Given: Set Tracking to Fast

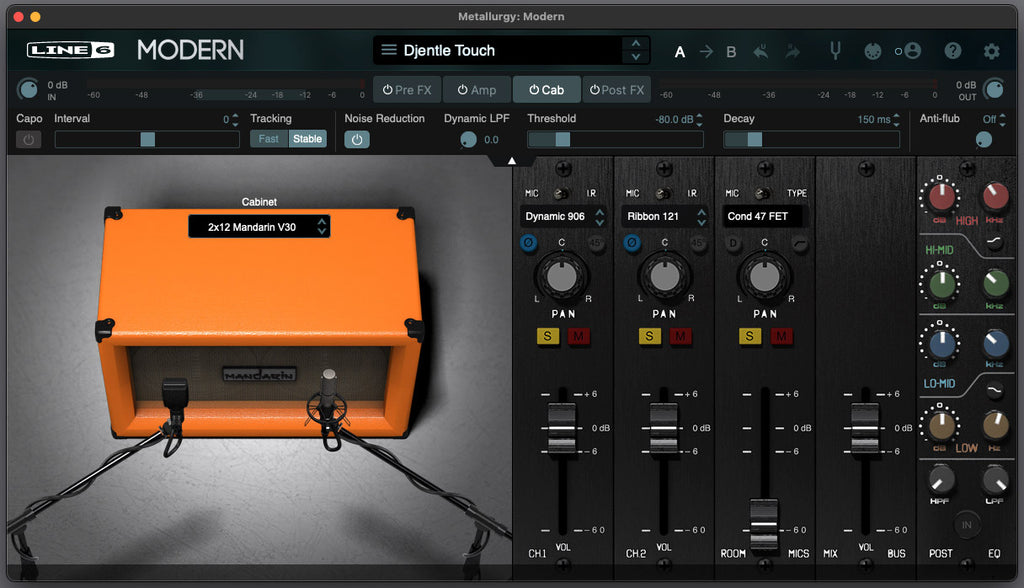Looking at the screenshot, I should coord(268,139).
